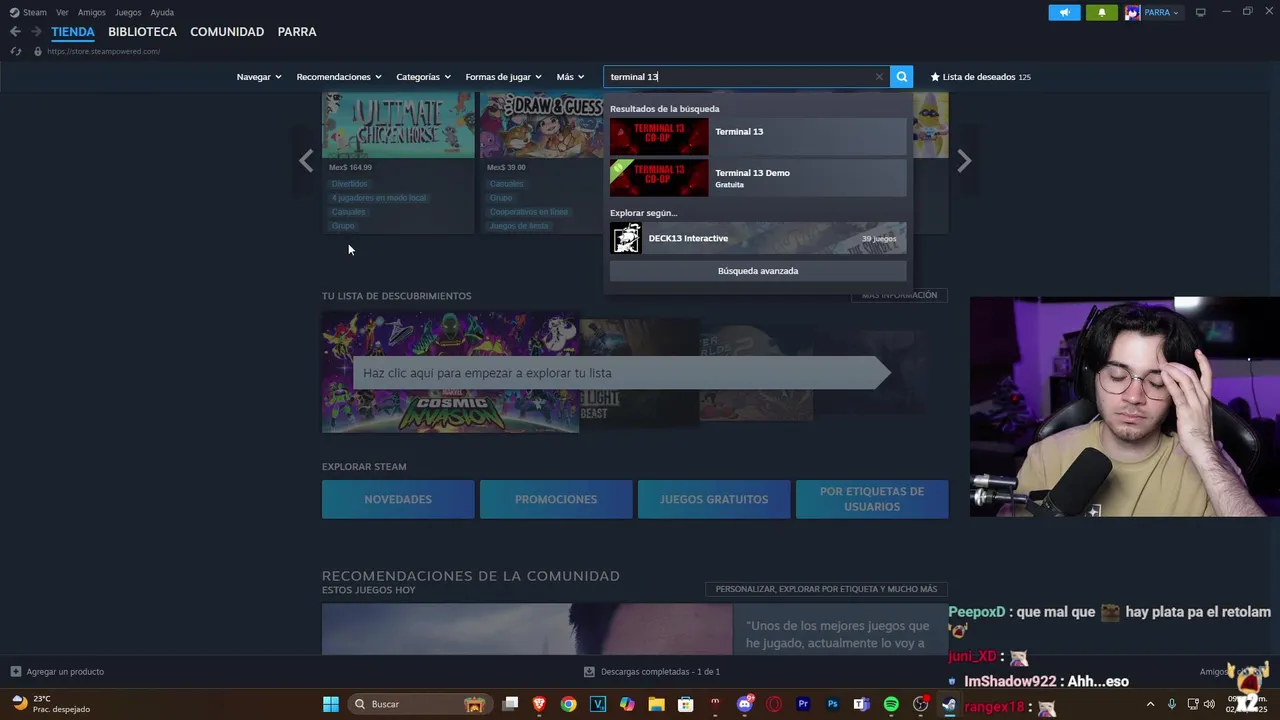
Task: Select the Terminal 13 Demo result
Action: (758, 178)
